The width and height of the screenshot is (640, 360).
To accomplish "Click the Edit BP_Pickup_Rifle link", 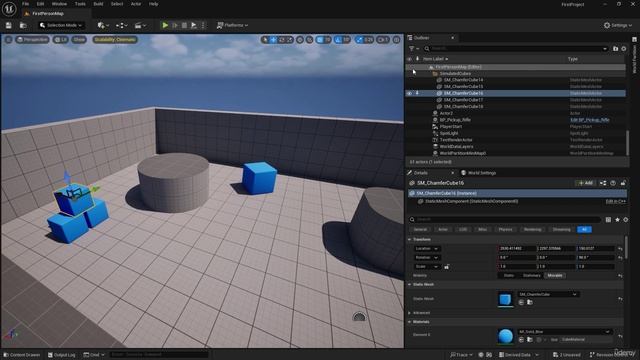I will pyautogui.click(x=589, y=120).
